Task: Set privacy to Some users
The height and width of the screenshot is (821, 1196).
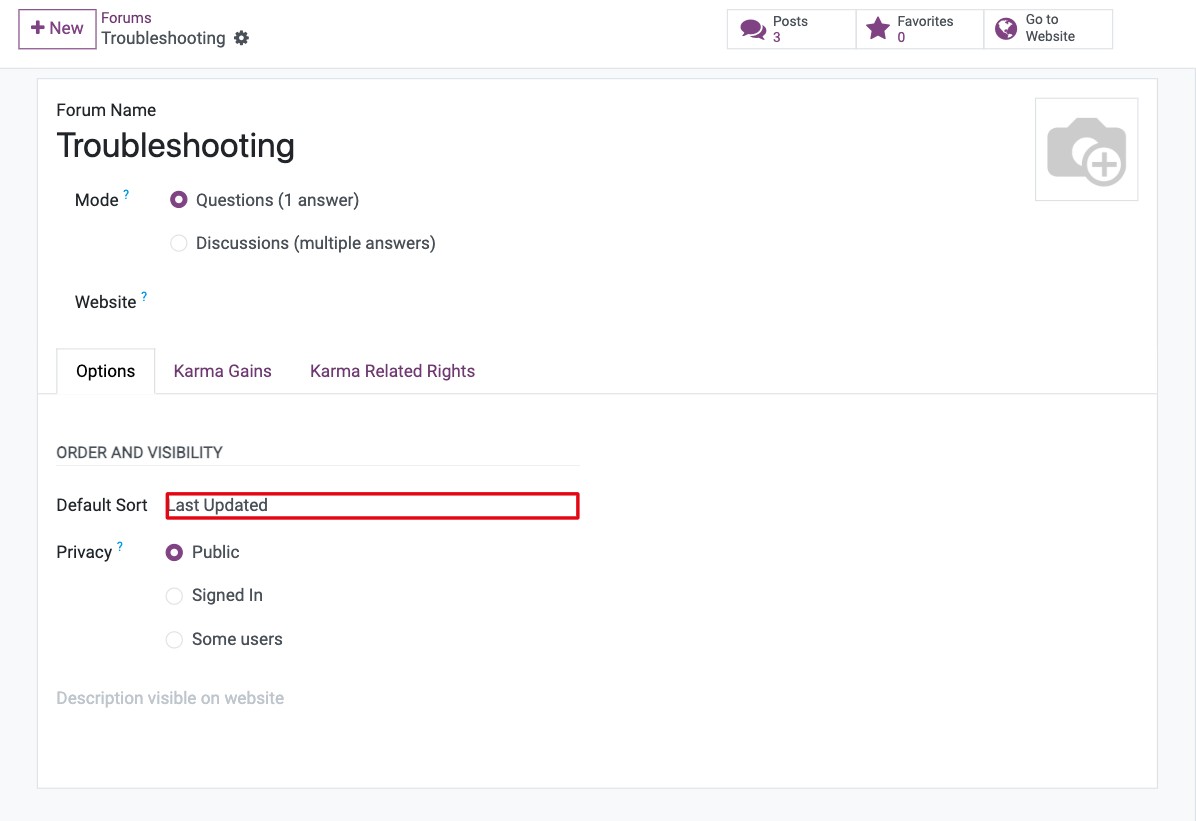Action: [174, 639]
